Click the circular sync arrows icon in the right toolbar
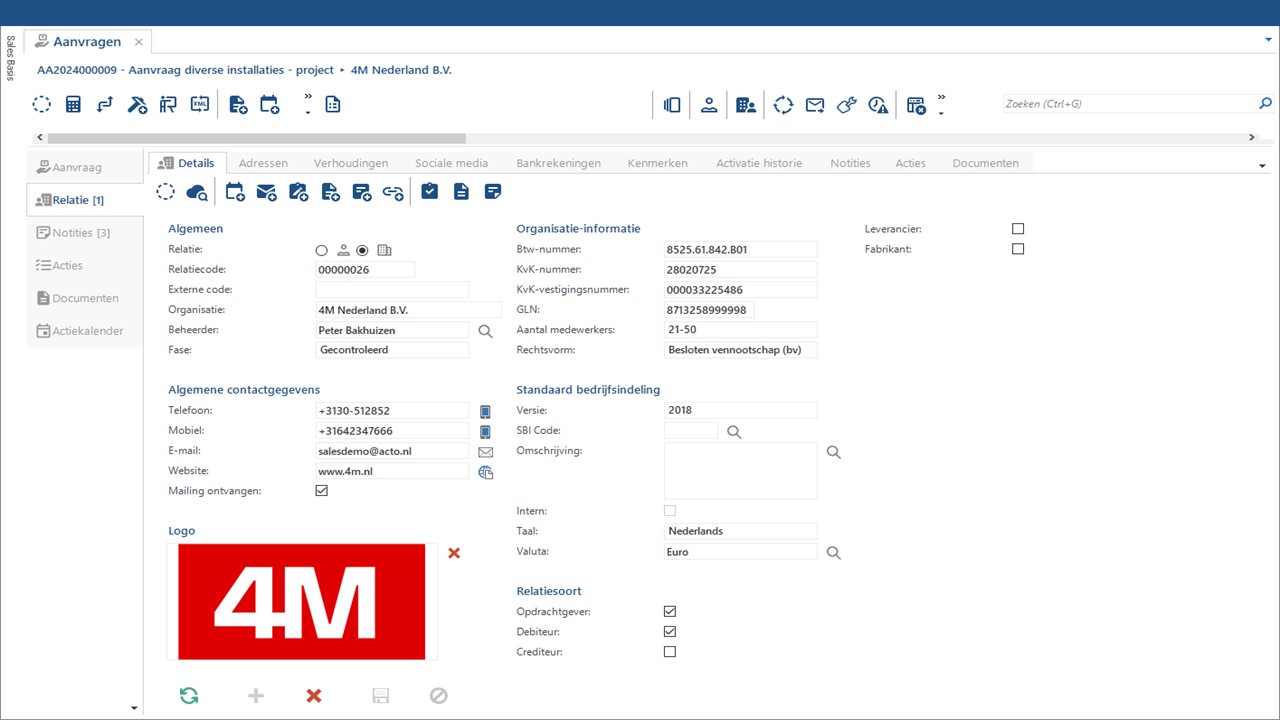This screenshot has width=1280, height=720. pos(783,104)
